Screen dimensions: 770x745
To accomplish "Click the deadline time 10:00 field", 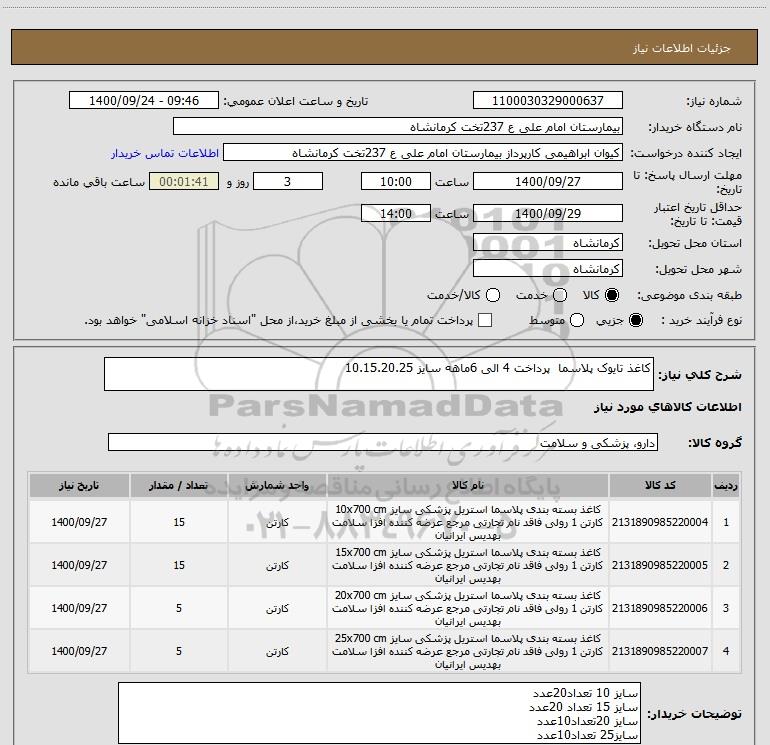I will click(396, 181).
